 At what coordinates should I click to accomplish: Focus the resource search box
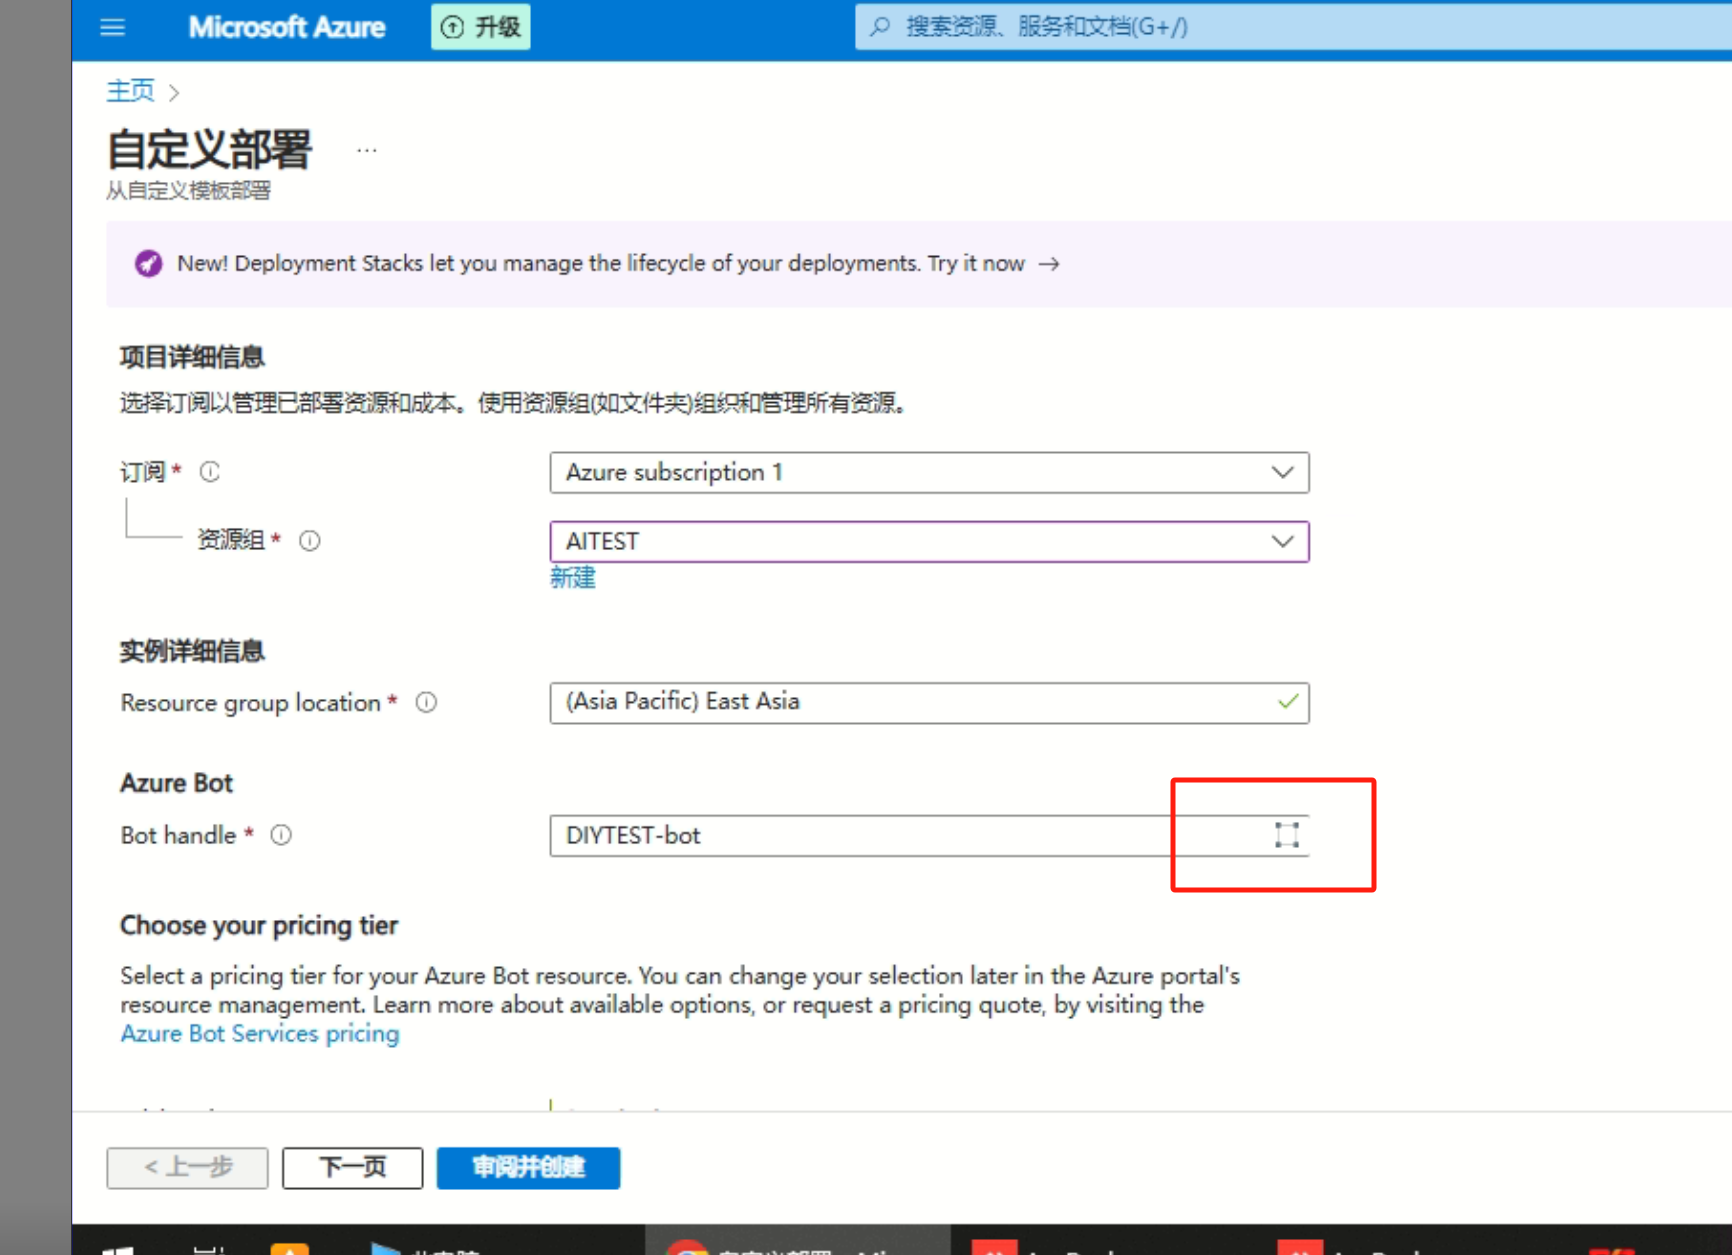1293,27
